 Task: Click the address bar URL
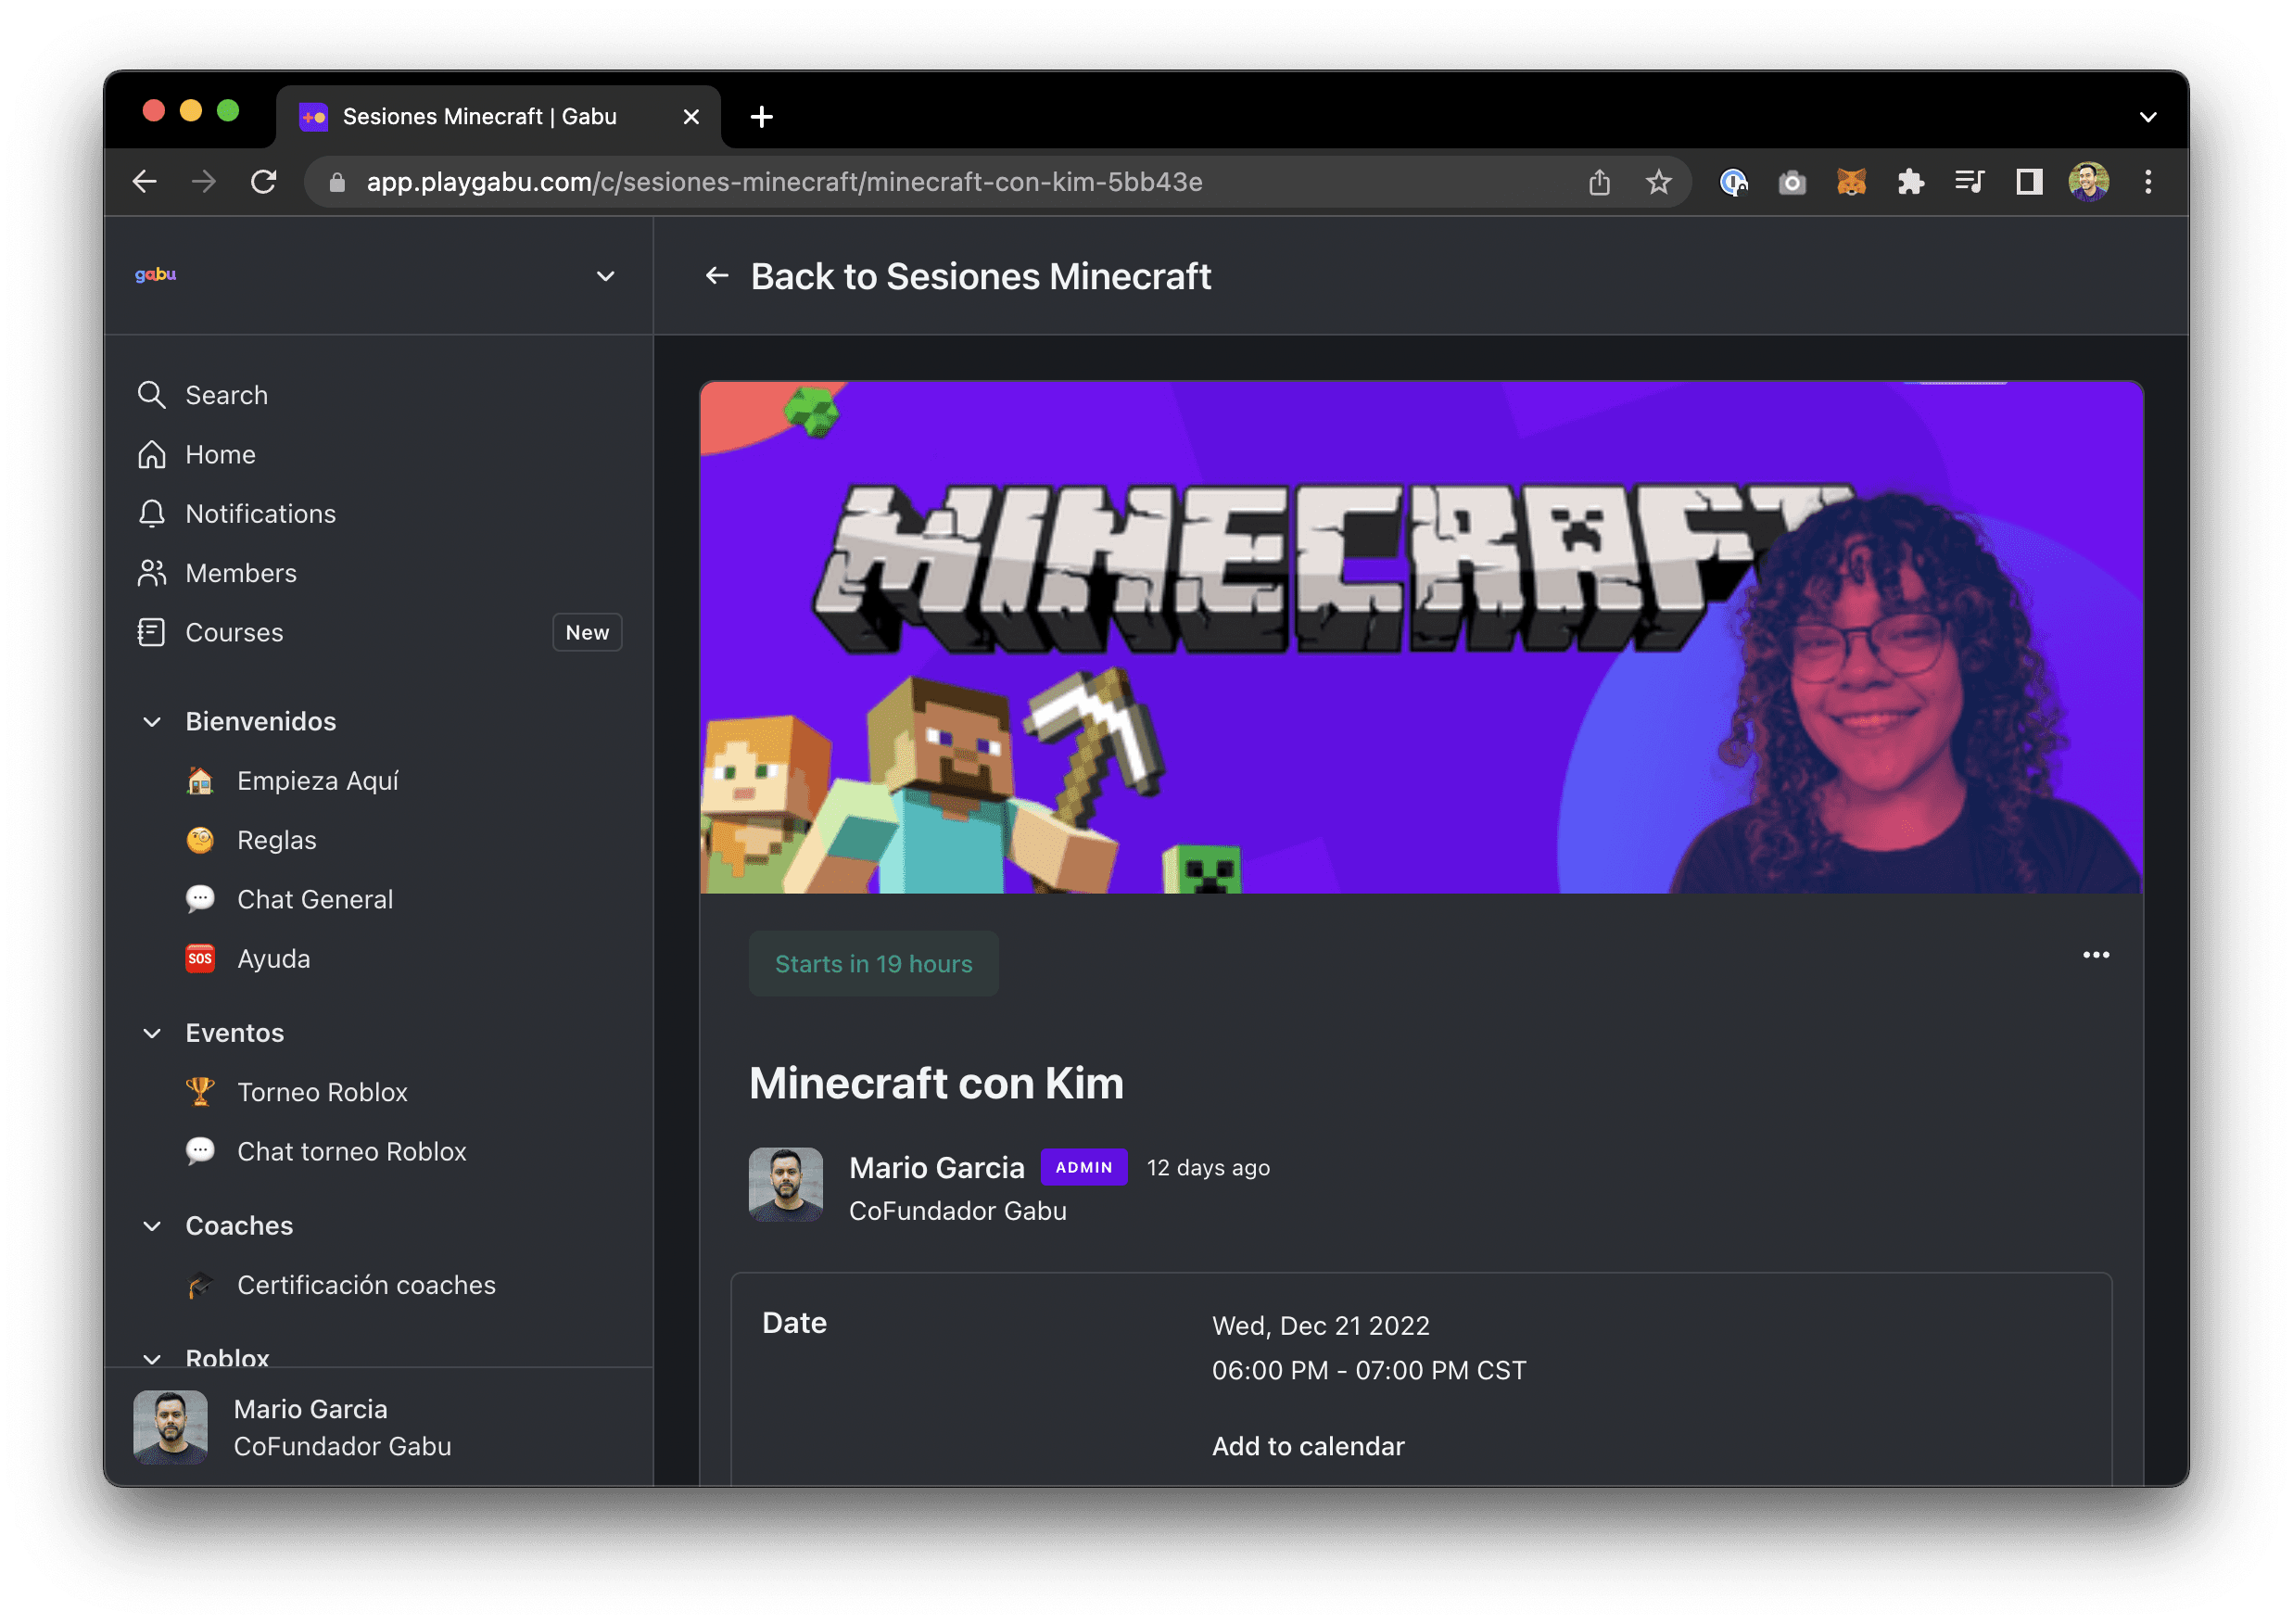(784, 182)
